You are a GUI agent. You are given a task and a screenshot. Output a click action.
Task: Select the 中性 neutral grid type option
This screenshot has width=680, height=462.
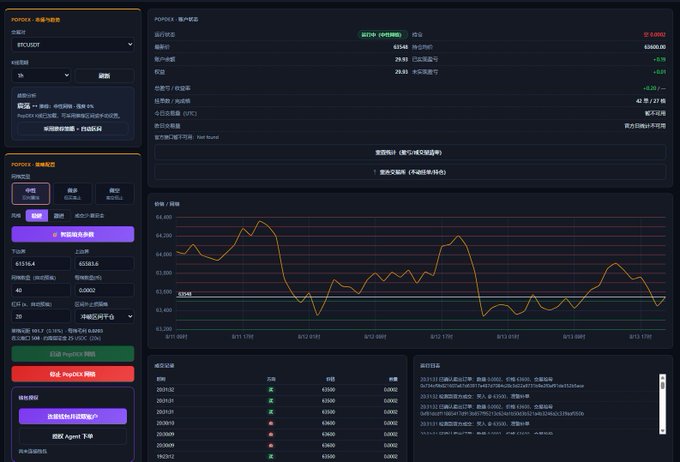pyautogui.click(x=31, y=193)
